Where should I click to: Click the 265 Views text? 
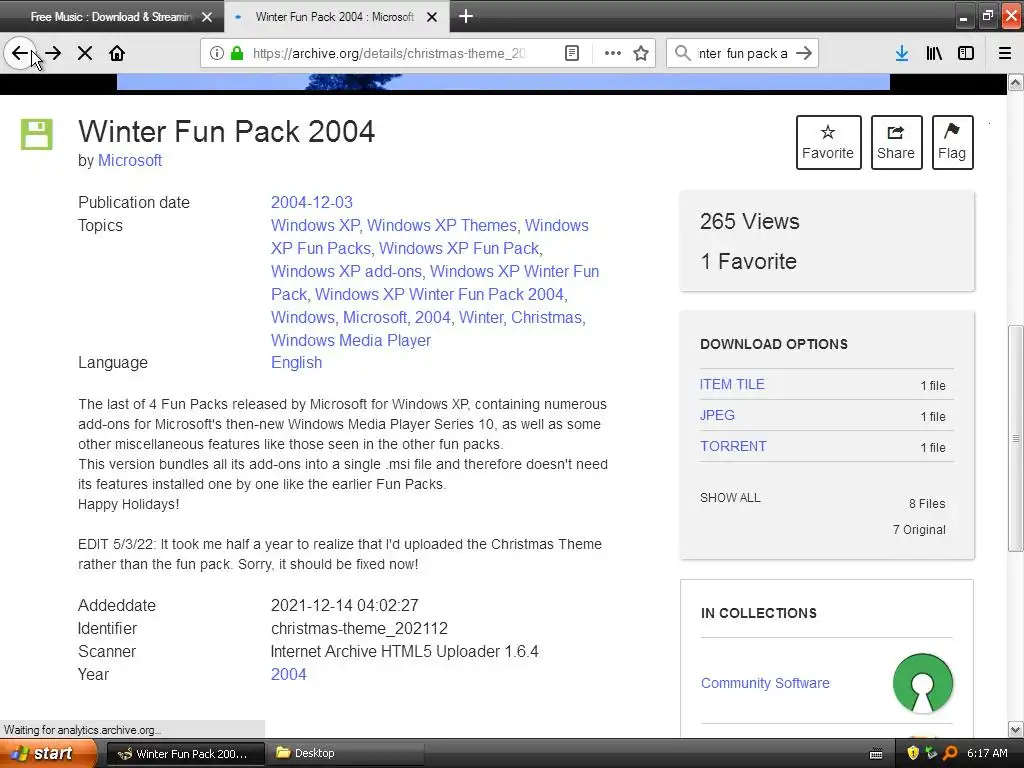(750, 221)
